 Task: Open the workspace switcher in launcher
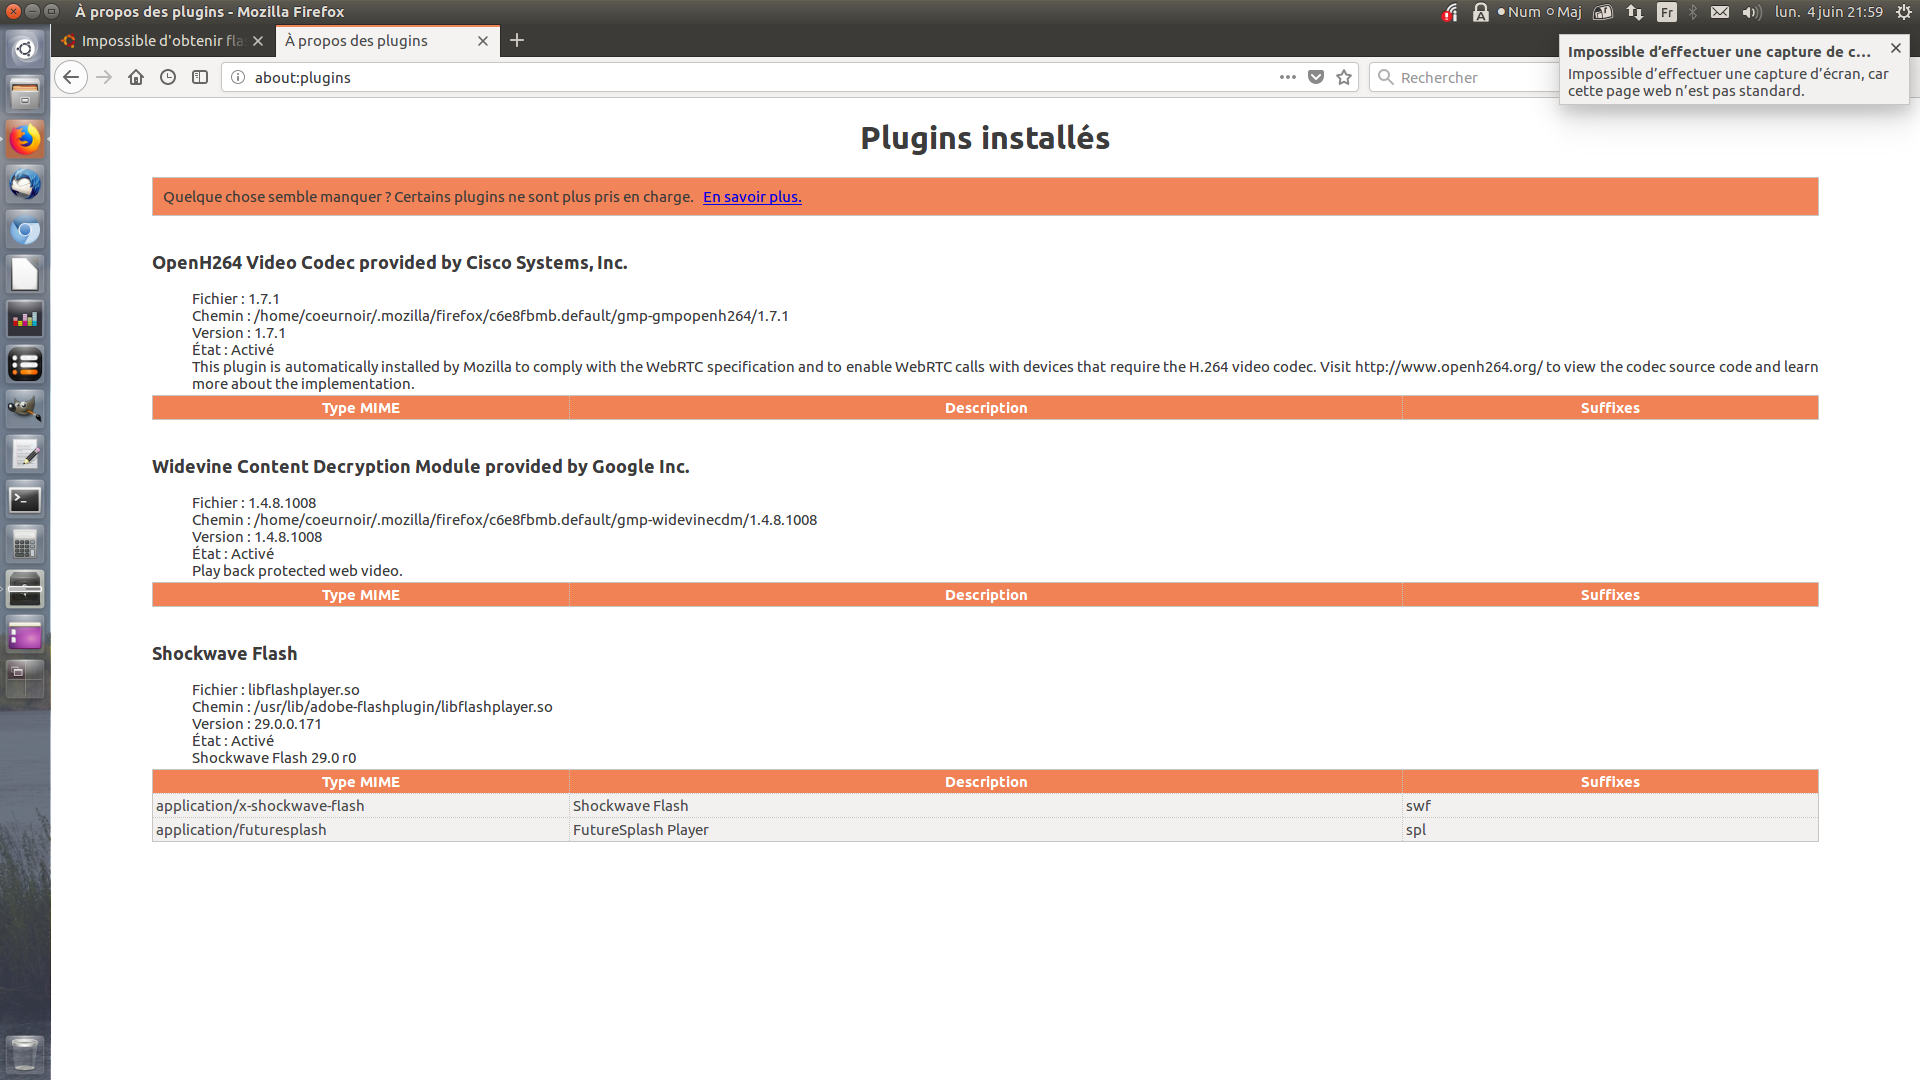(x=25, y=679)
